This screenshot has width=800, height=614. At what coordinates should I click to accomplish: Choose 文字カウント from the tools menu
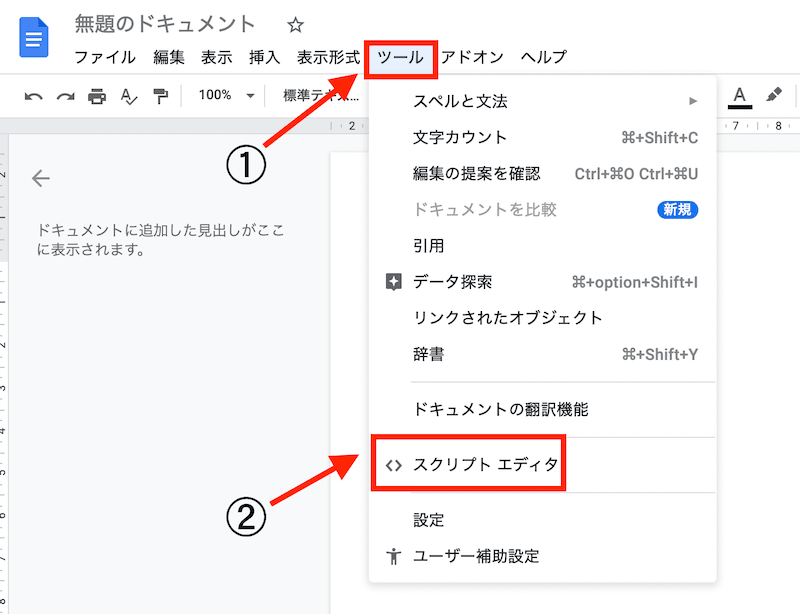(460, 137)
